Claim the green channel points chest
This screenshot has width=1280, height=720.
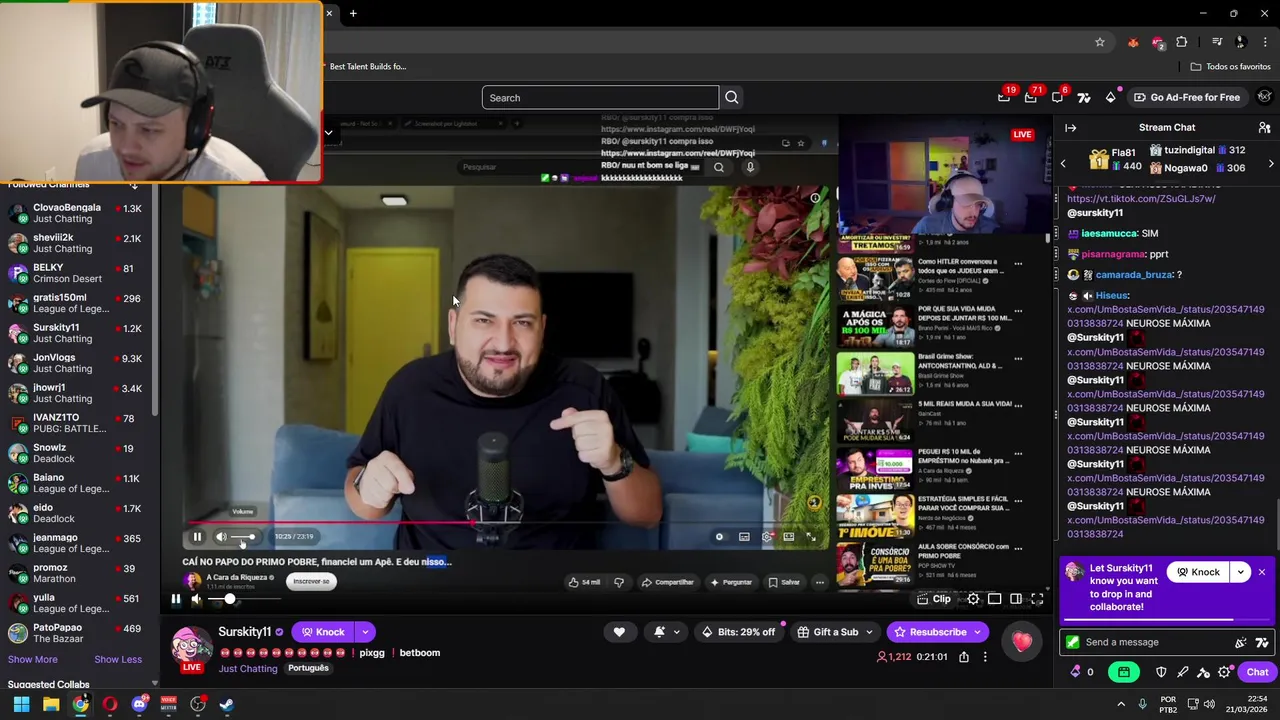1124,672
